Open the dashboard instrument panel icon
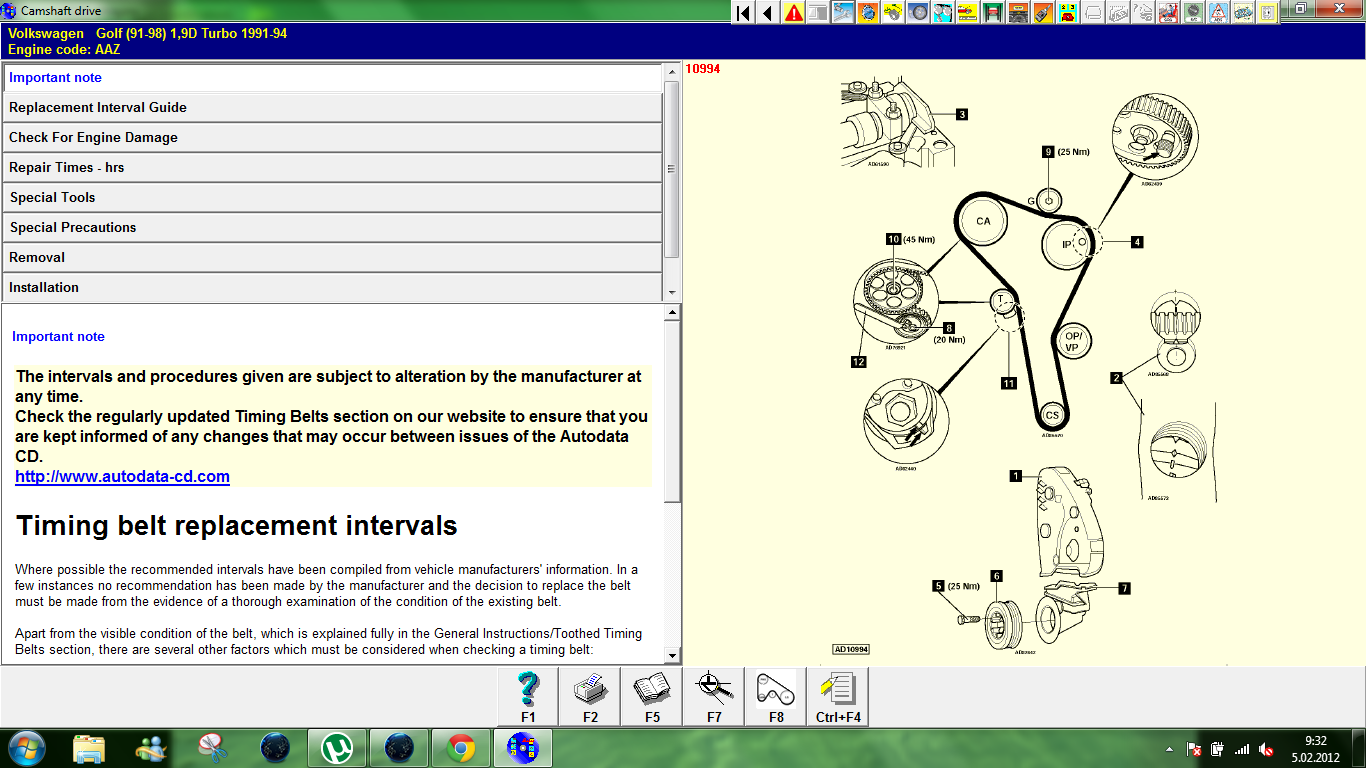This screenshot has width=1366, height=768. coord(1019,13)
